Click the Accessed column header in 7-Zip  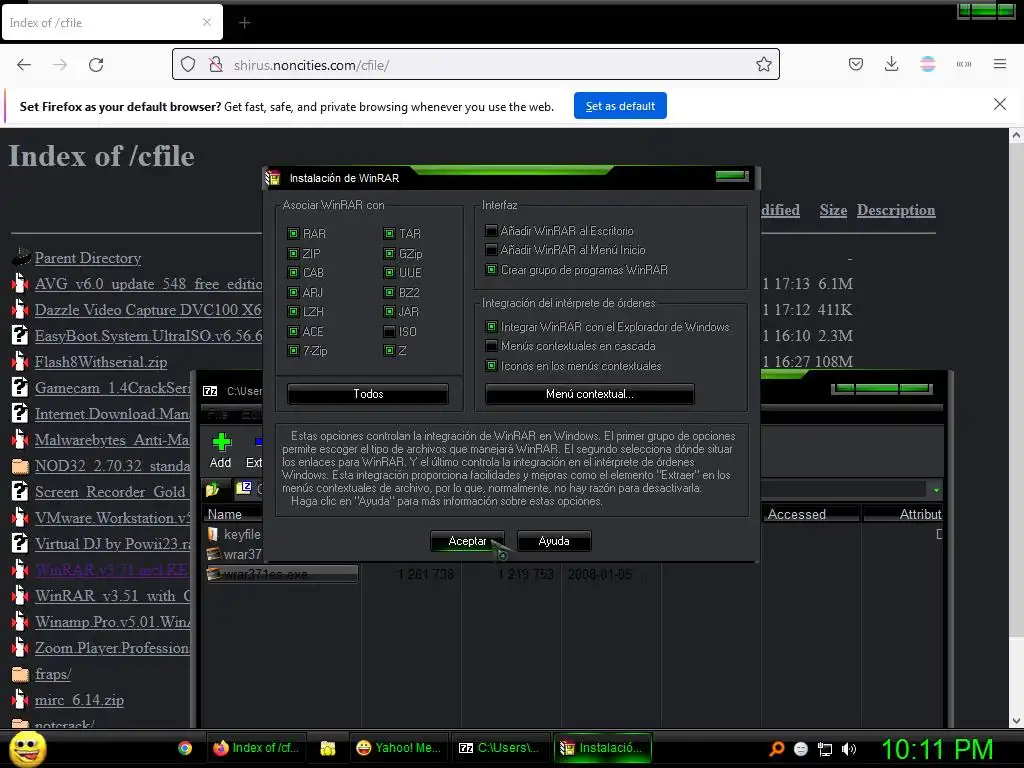[x=810, y=514]
